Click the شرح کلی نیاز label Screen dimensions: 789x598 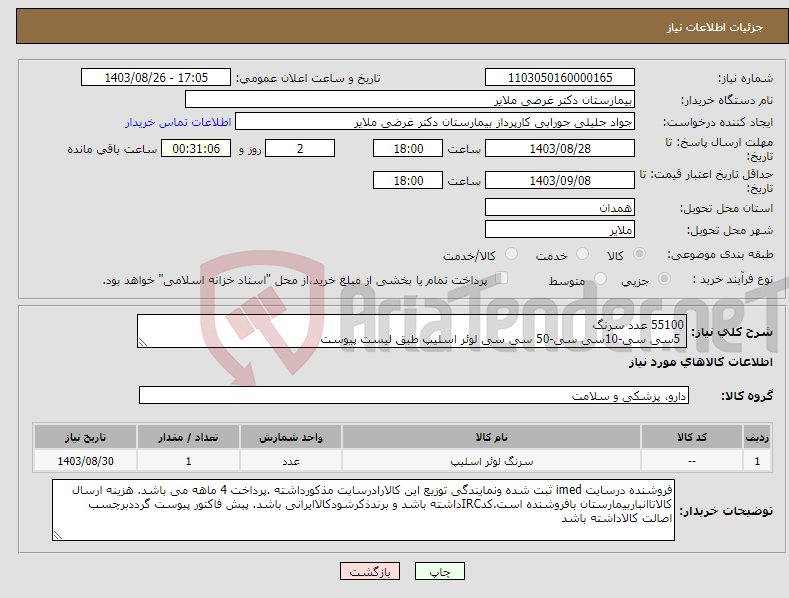pos(732,332)
